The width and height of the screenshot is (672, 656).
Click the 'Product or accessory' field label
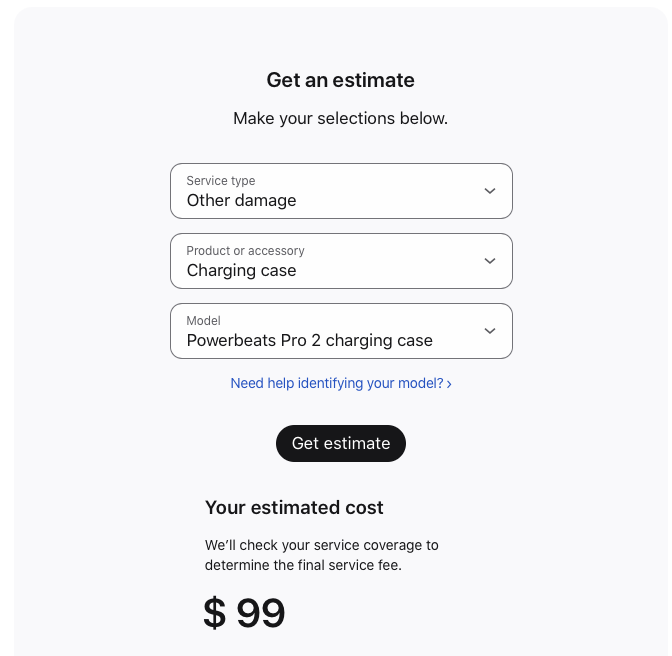246,251
